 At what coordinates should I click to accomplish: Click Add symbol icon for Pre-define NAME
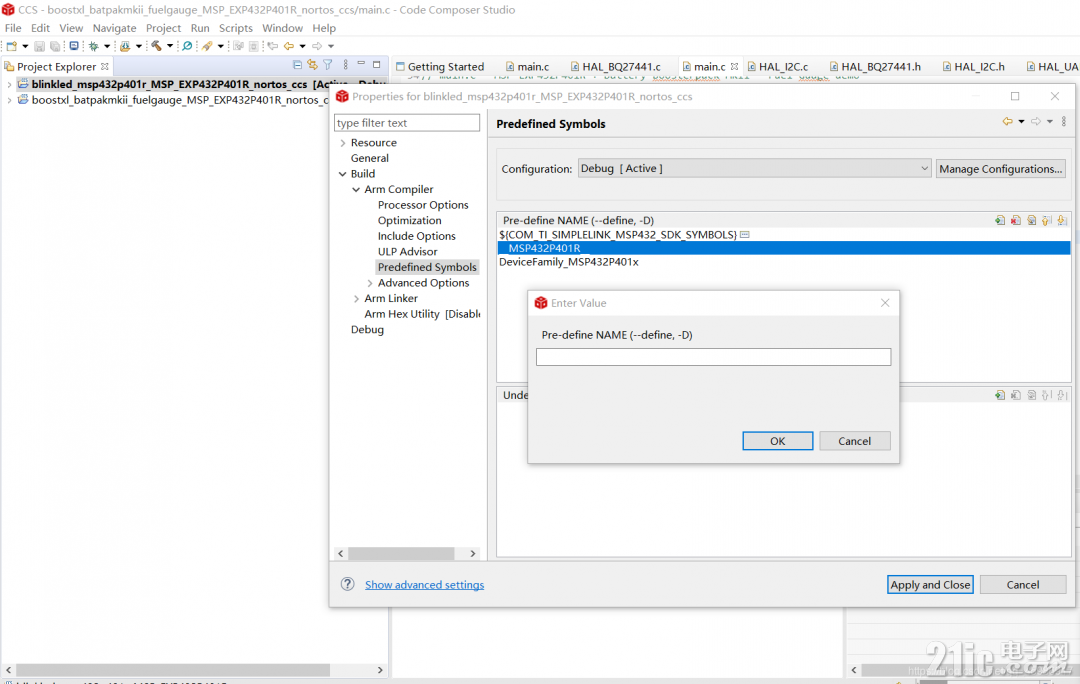click(1000, 220)
